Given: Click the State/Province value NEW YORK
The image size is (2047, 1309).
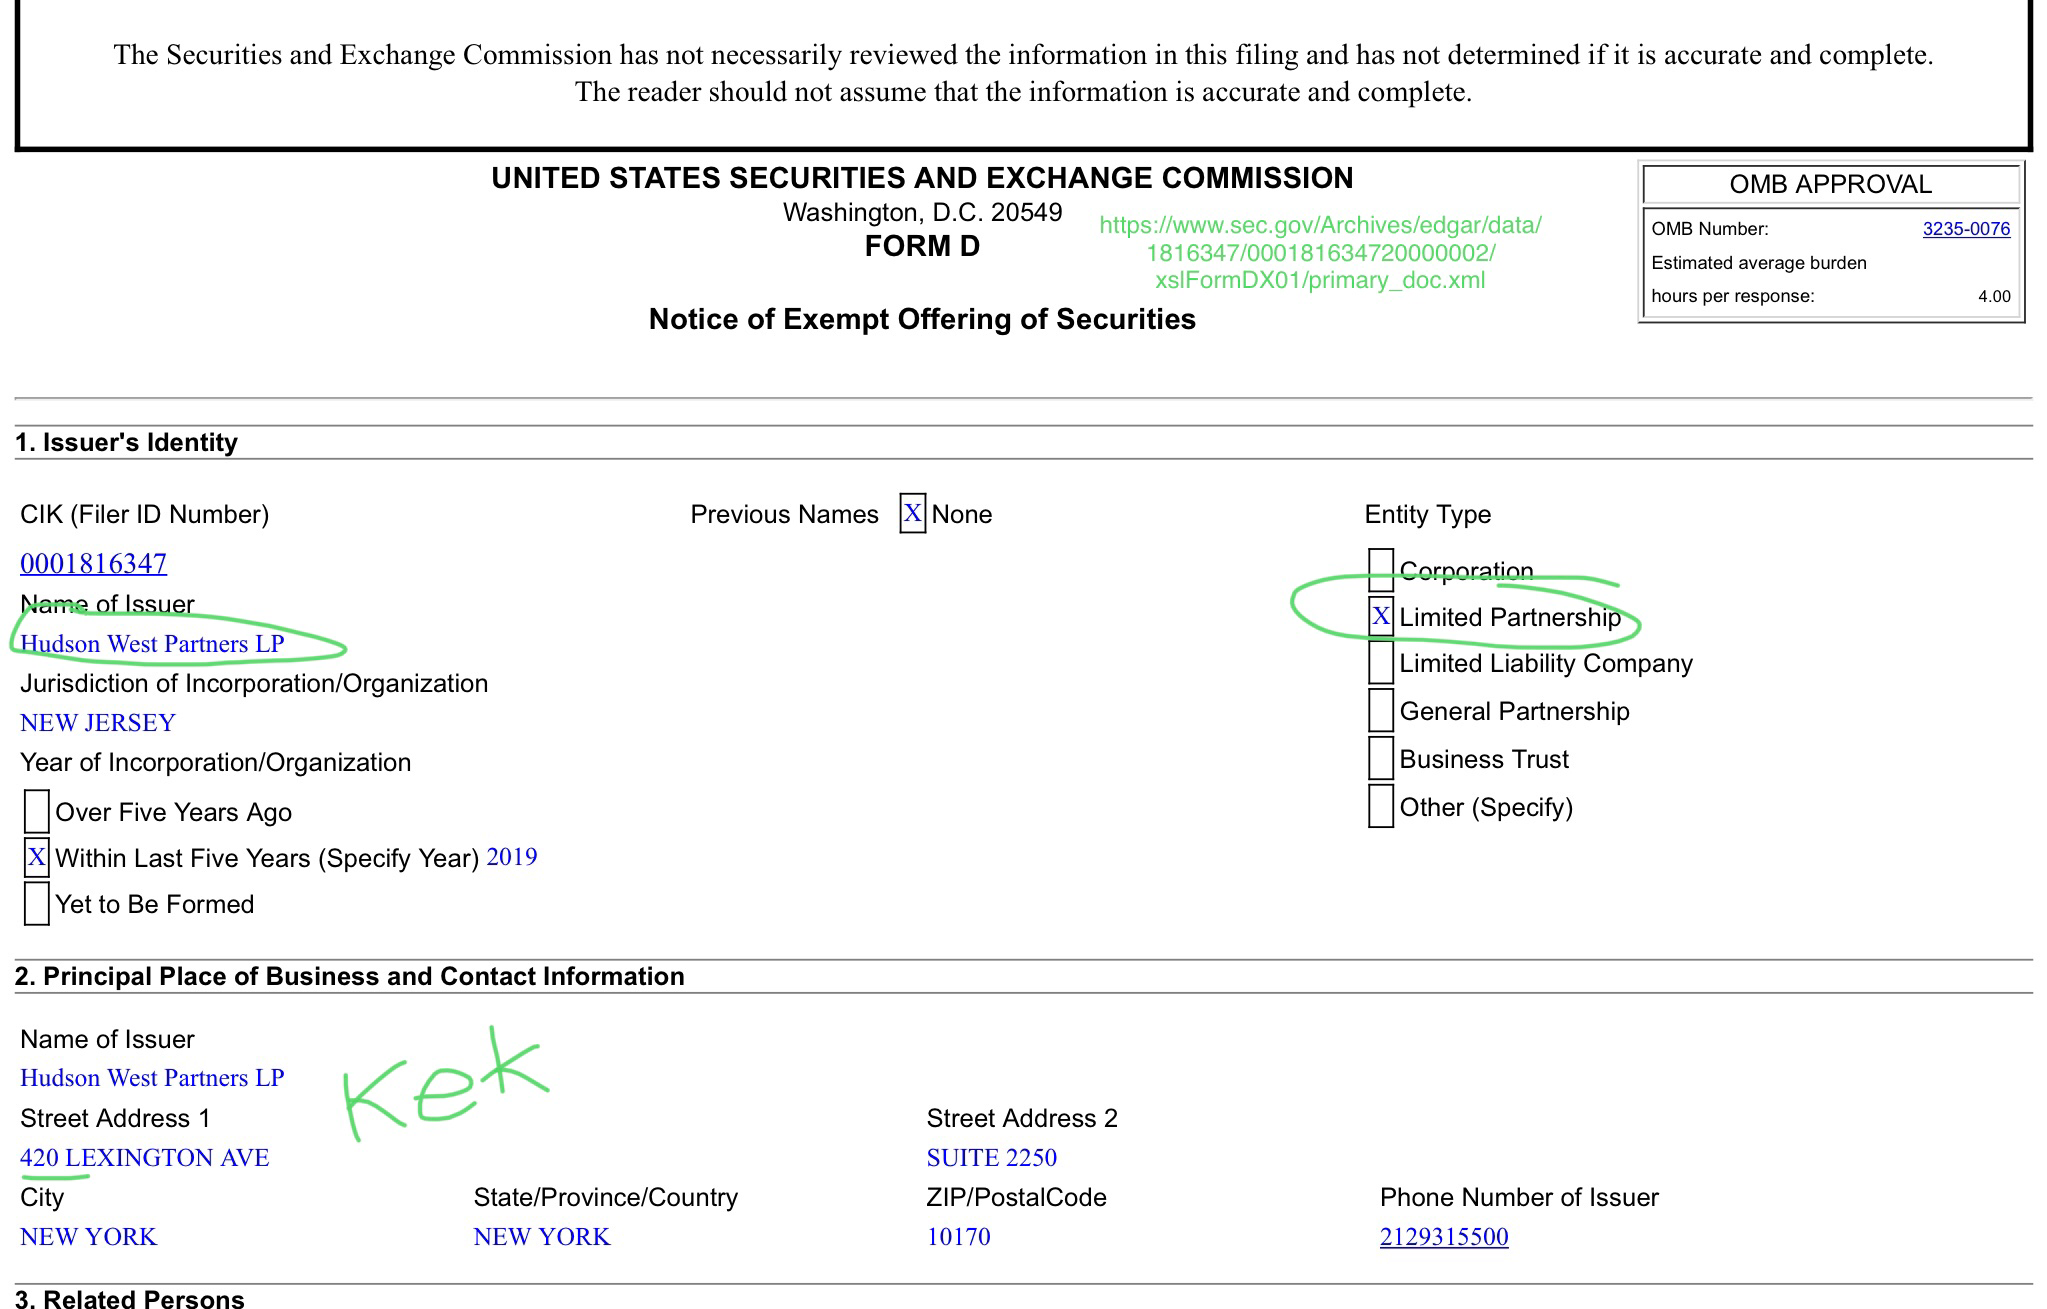Looking at the screenshot, I should click(x=541, y=1237).
